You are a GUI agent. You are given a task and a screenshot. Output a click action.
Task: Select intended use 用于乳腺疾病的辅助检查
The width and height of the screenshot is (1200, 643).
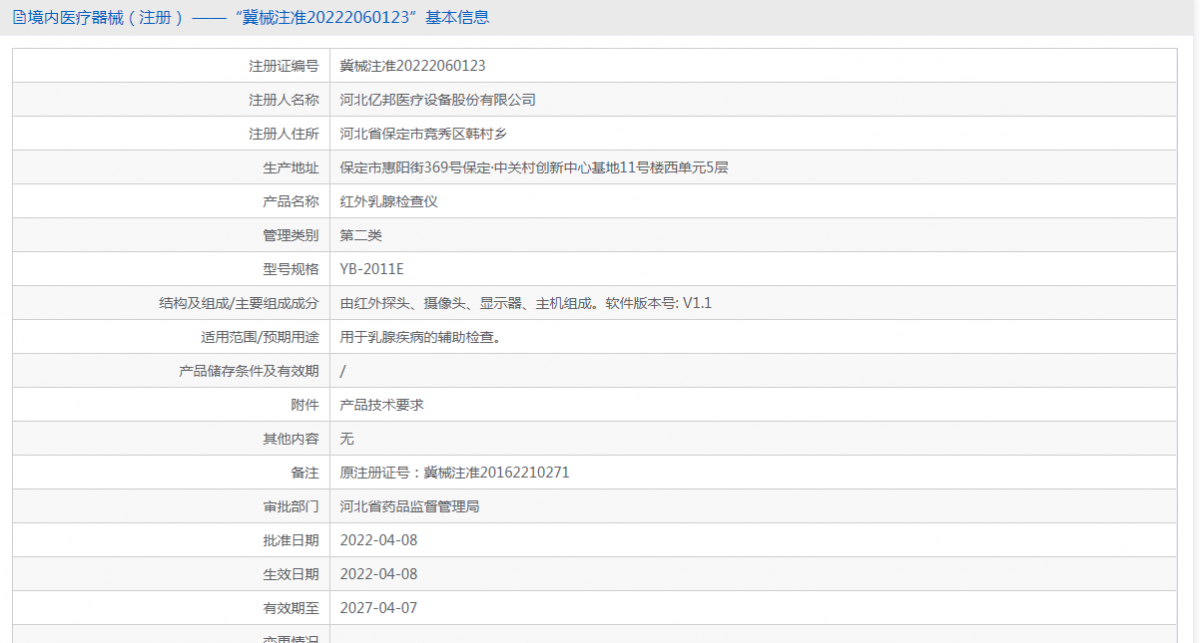[420, 337]
